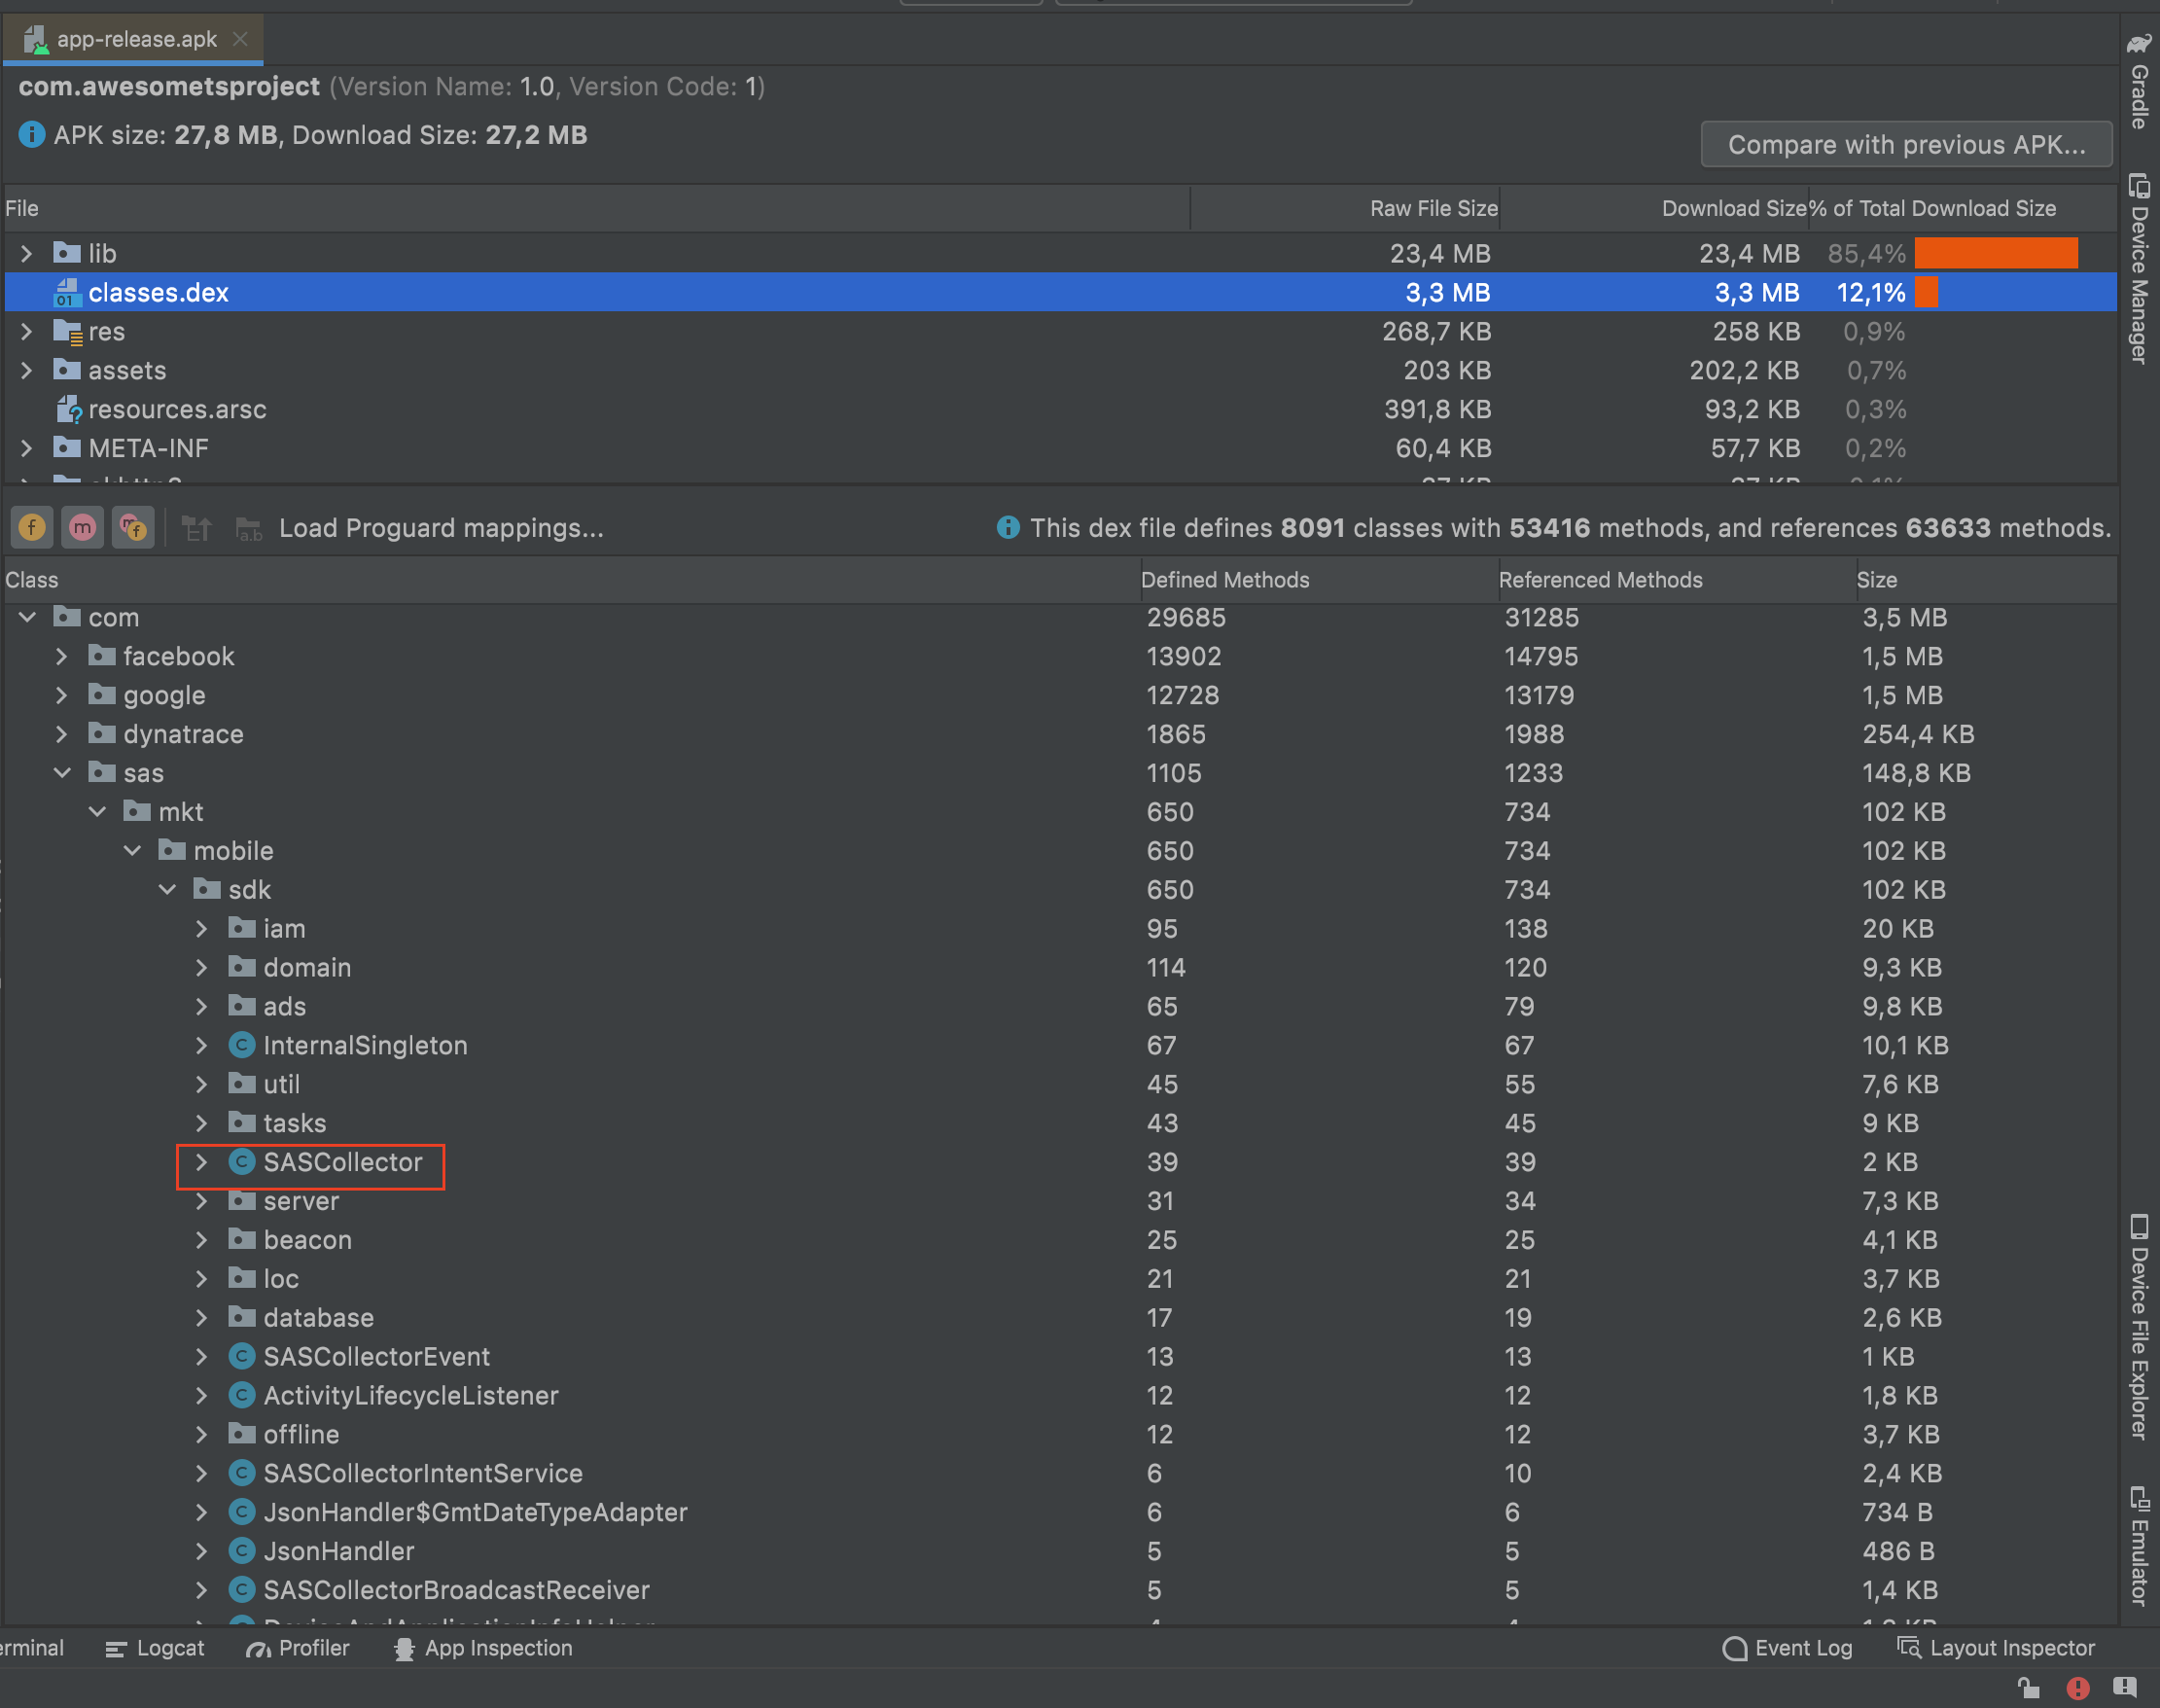Open the Device Manager panel
Image resolution: width=2160 pixels, height=1708 pixels.
pos(2138,265)
